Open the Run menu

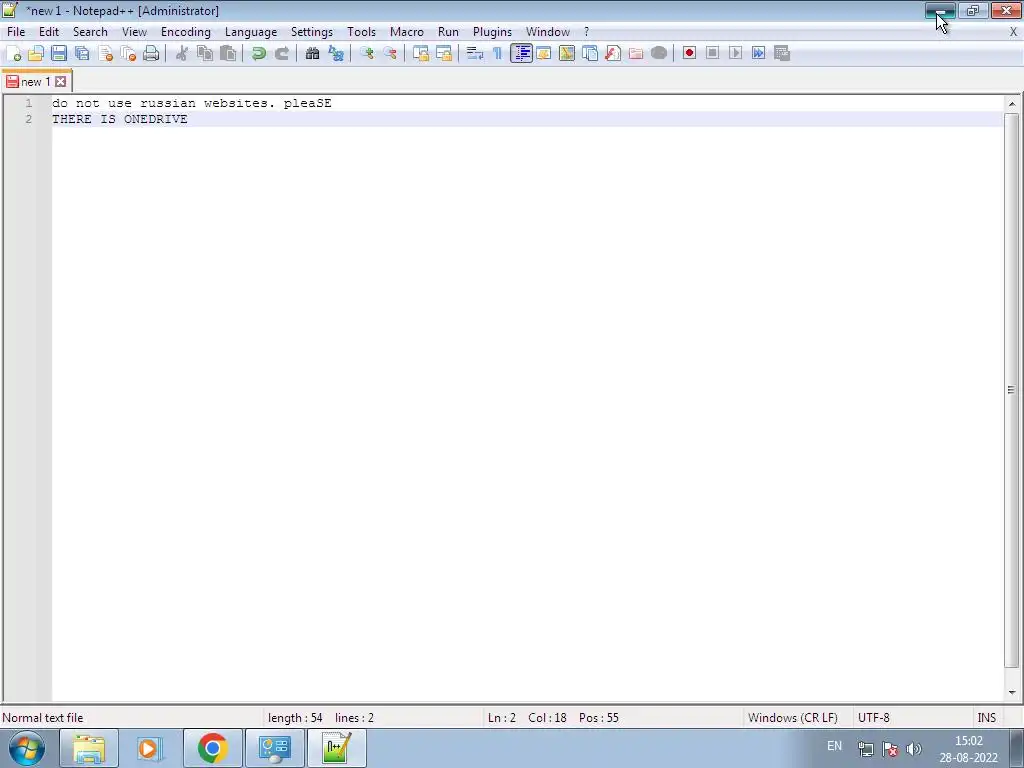448,32
